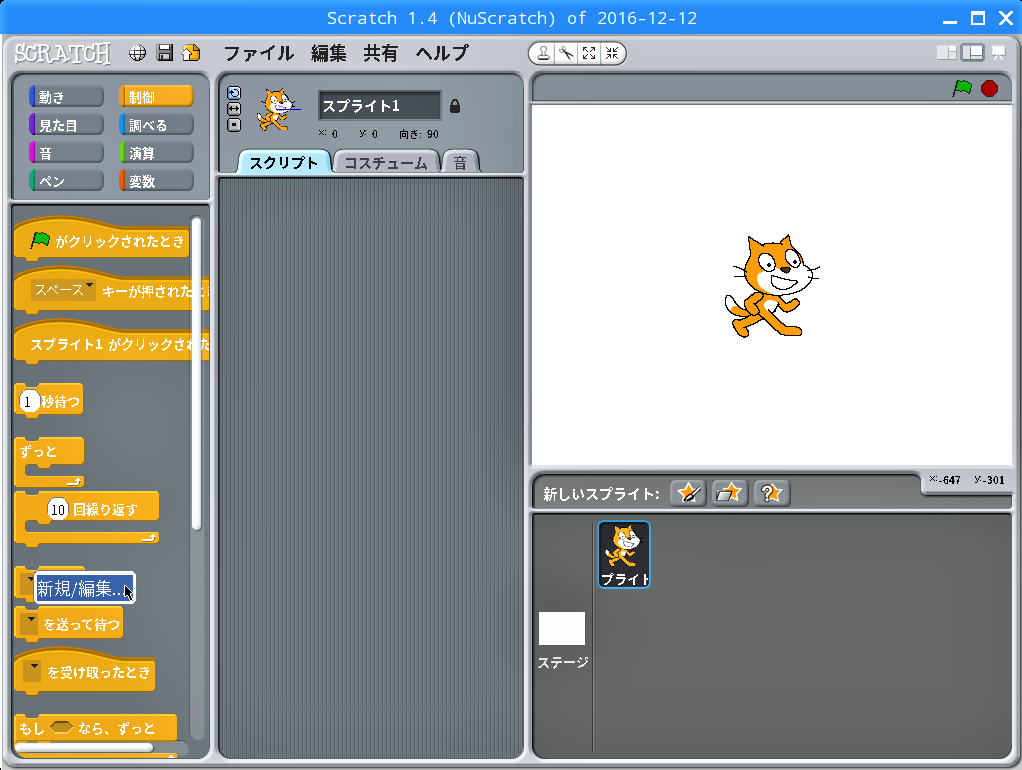Open the スペース key dropdown

click(63, 290)
